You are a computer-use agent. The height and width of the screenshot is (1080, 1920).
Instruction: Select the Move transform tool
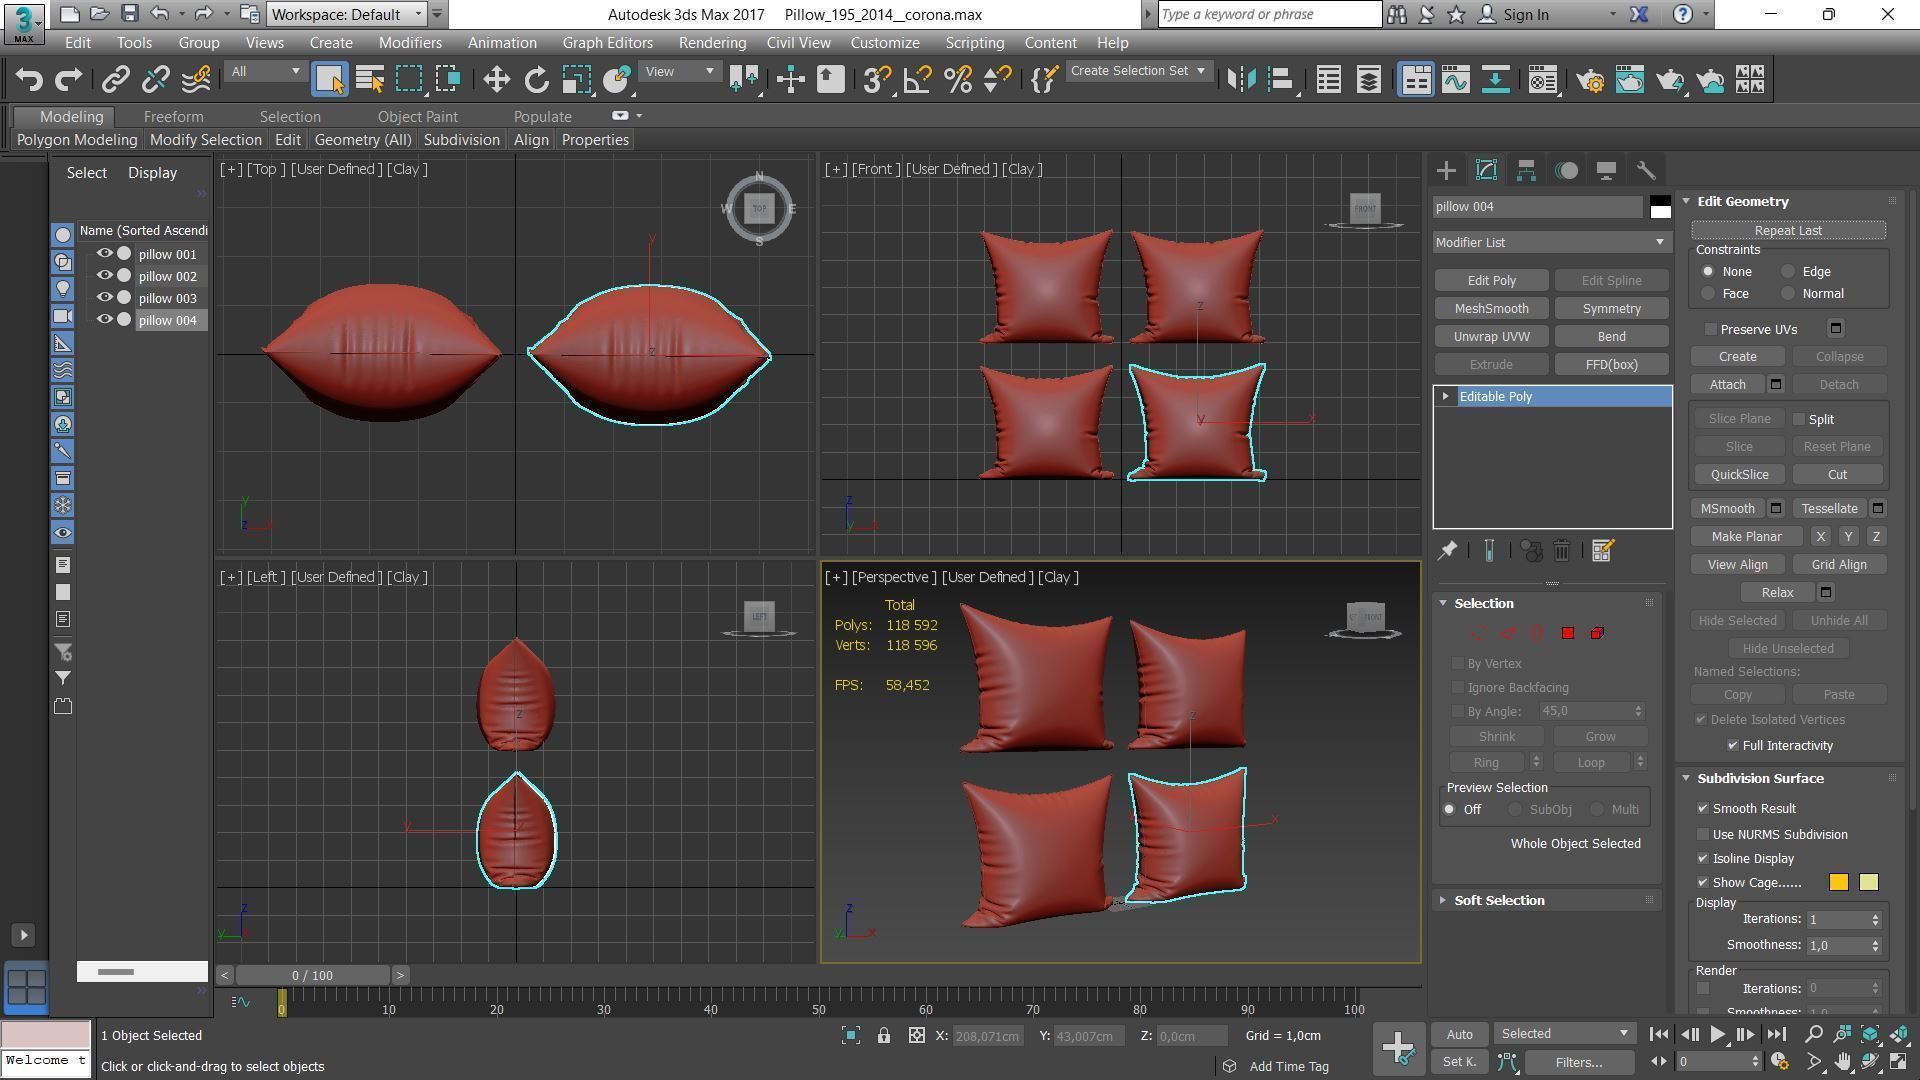[496, 80]
